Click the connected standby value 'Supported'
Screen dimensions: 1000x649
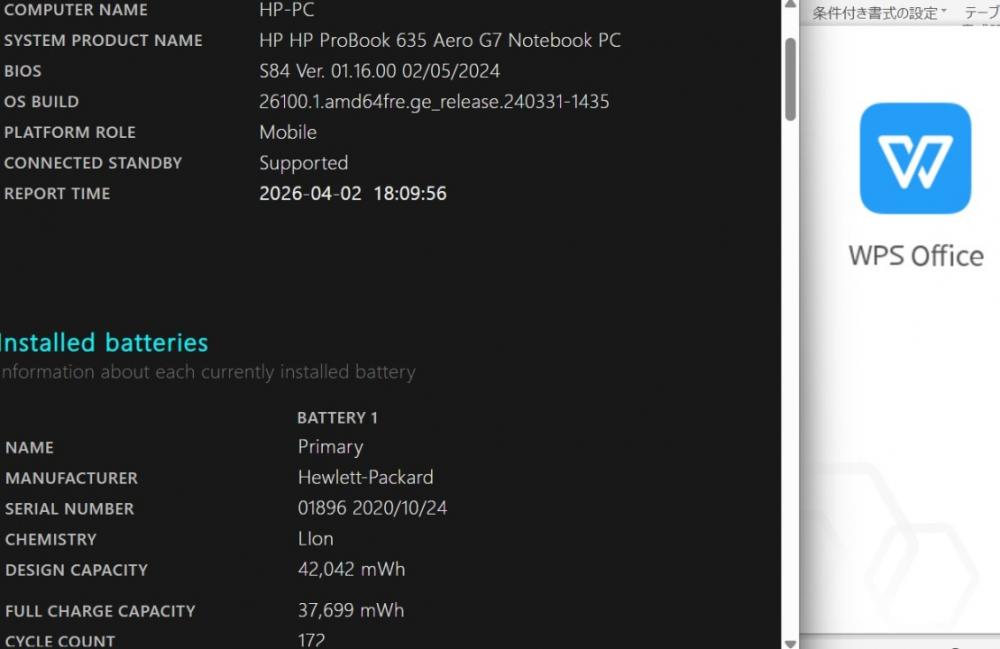tap(304, 163)
